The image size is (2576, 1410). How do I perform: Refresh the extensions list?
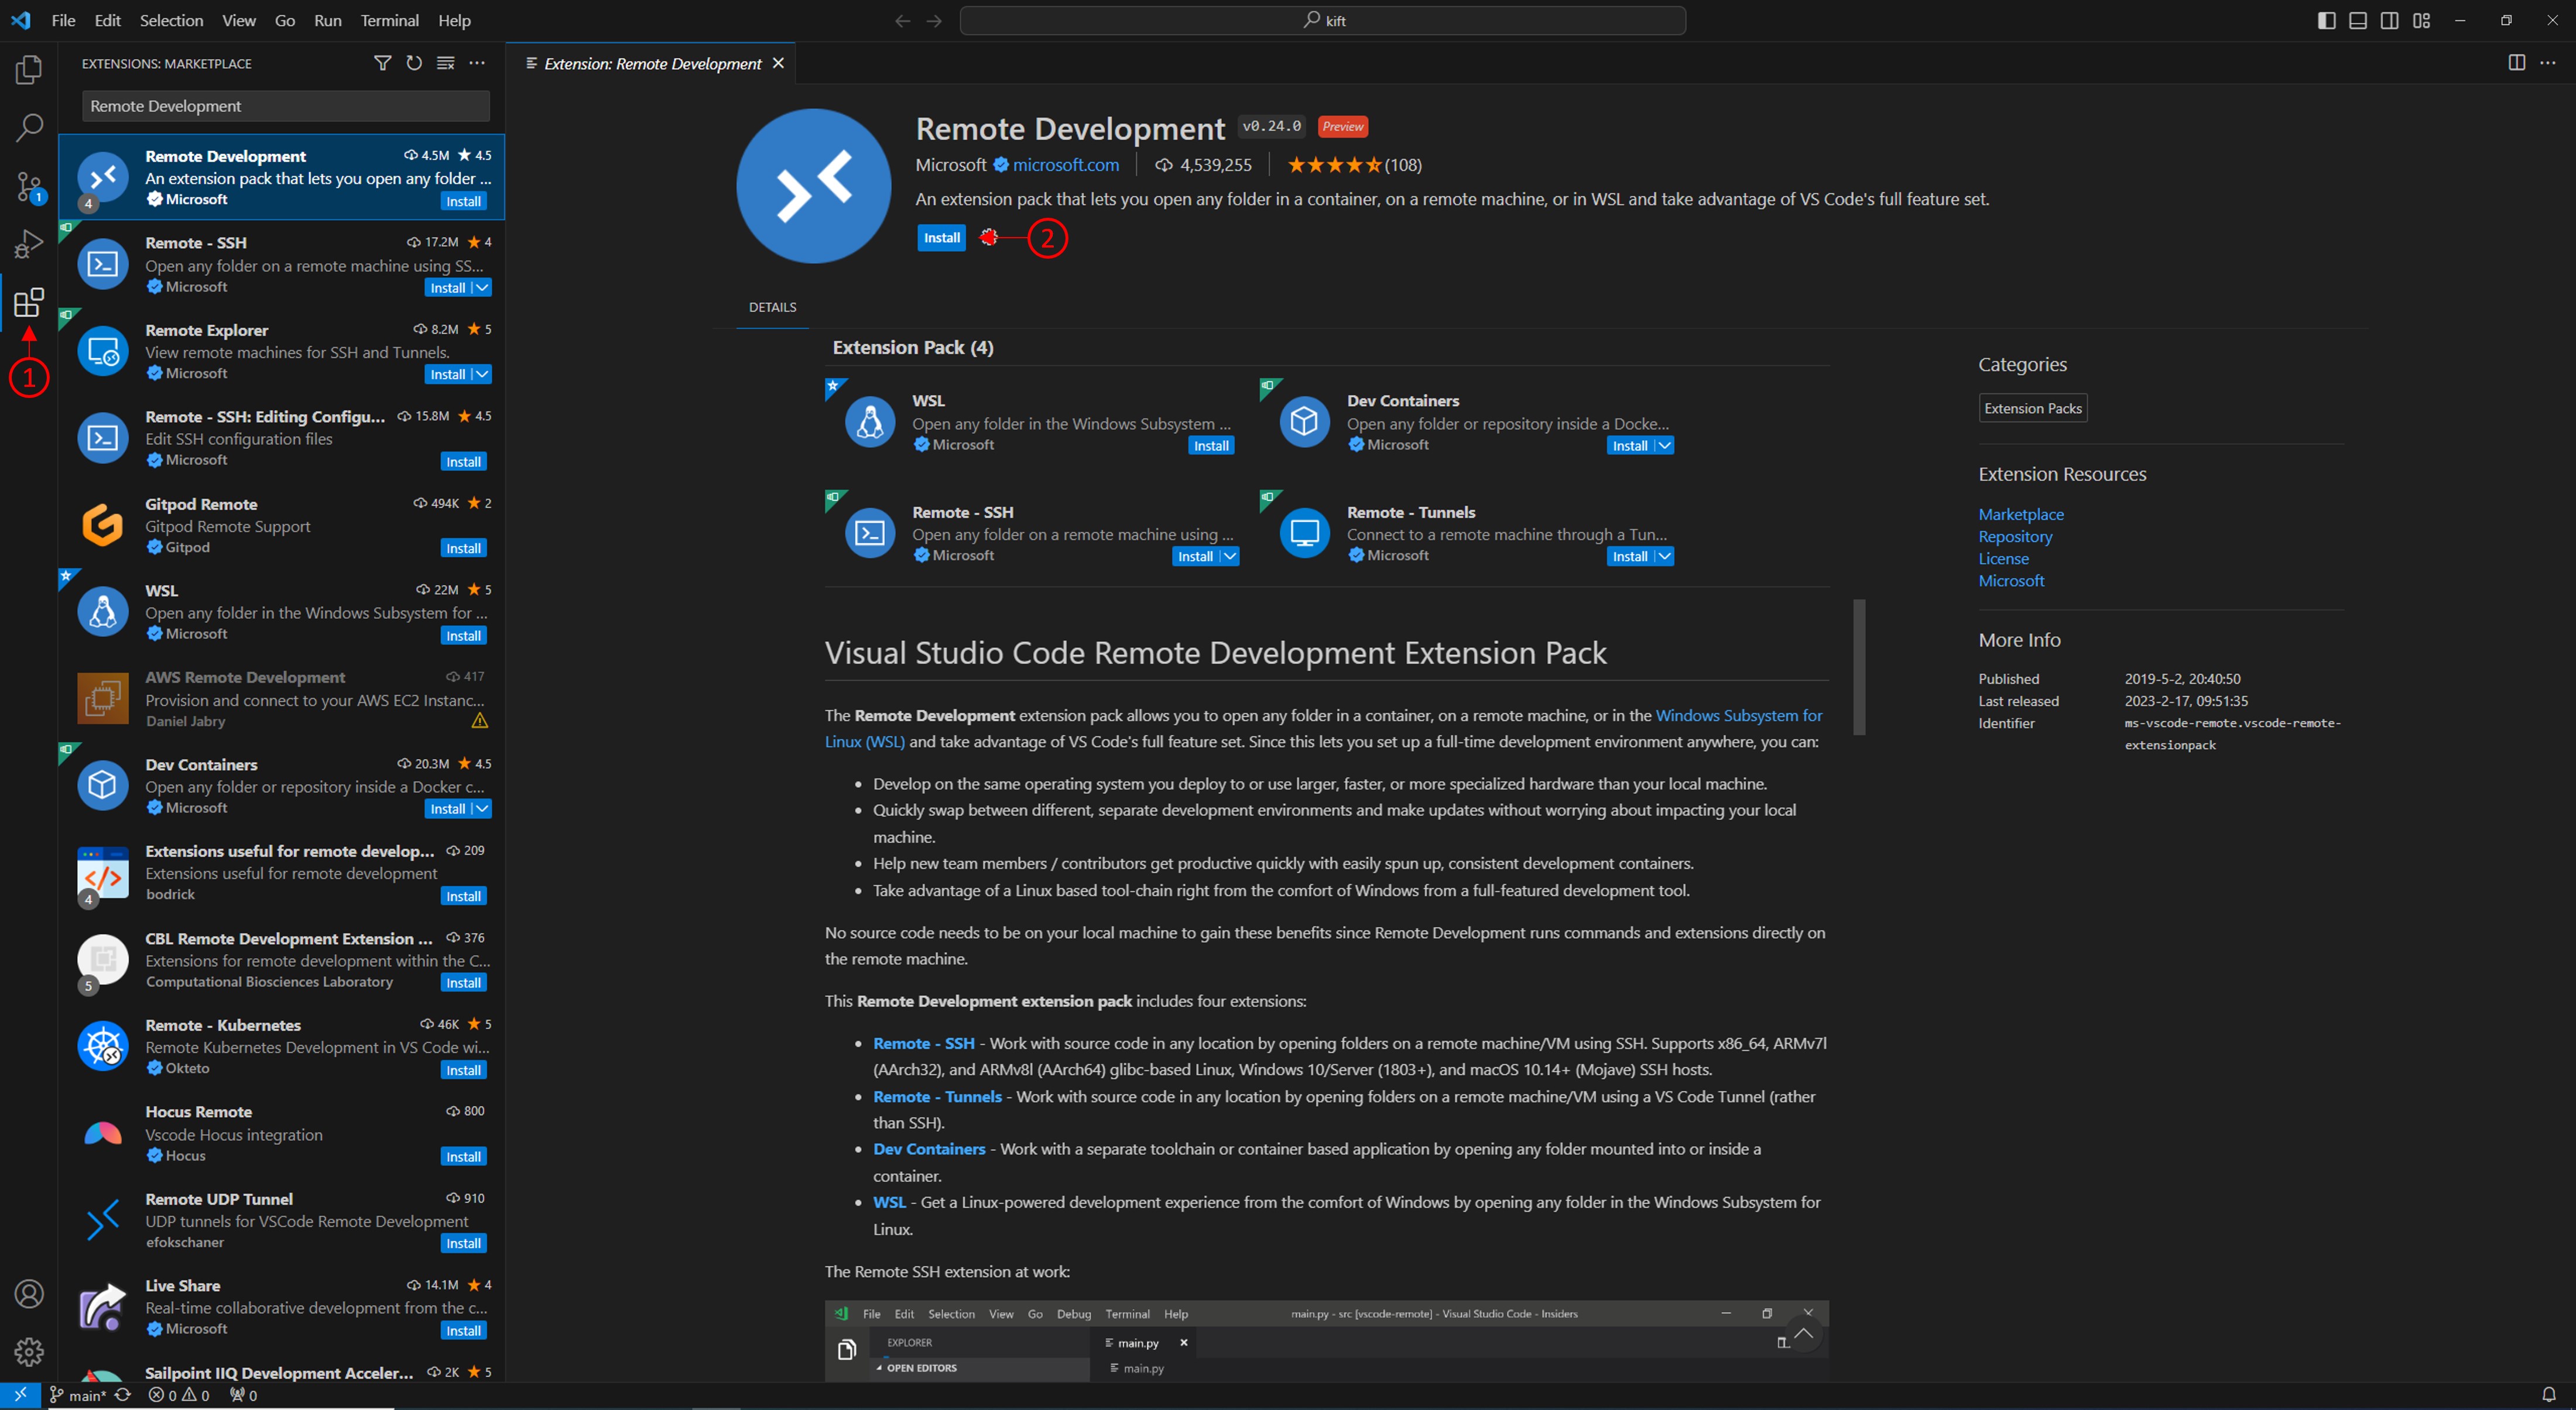pos(414,63)
